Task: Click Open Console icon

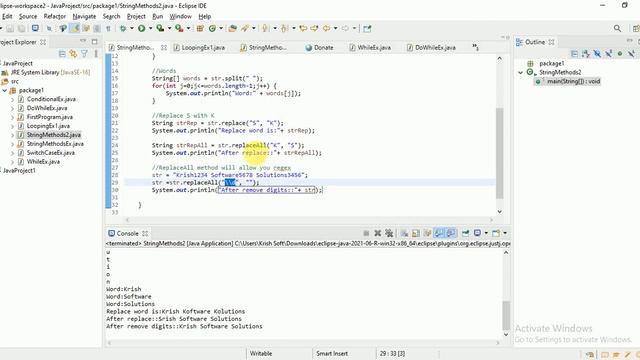Action: click(496, 233)
